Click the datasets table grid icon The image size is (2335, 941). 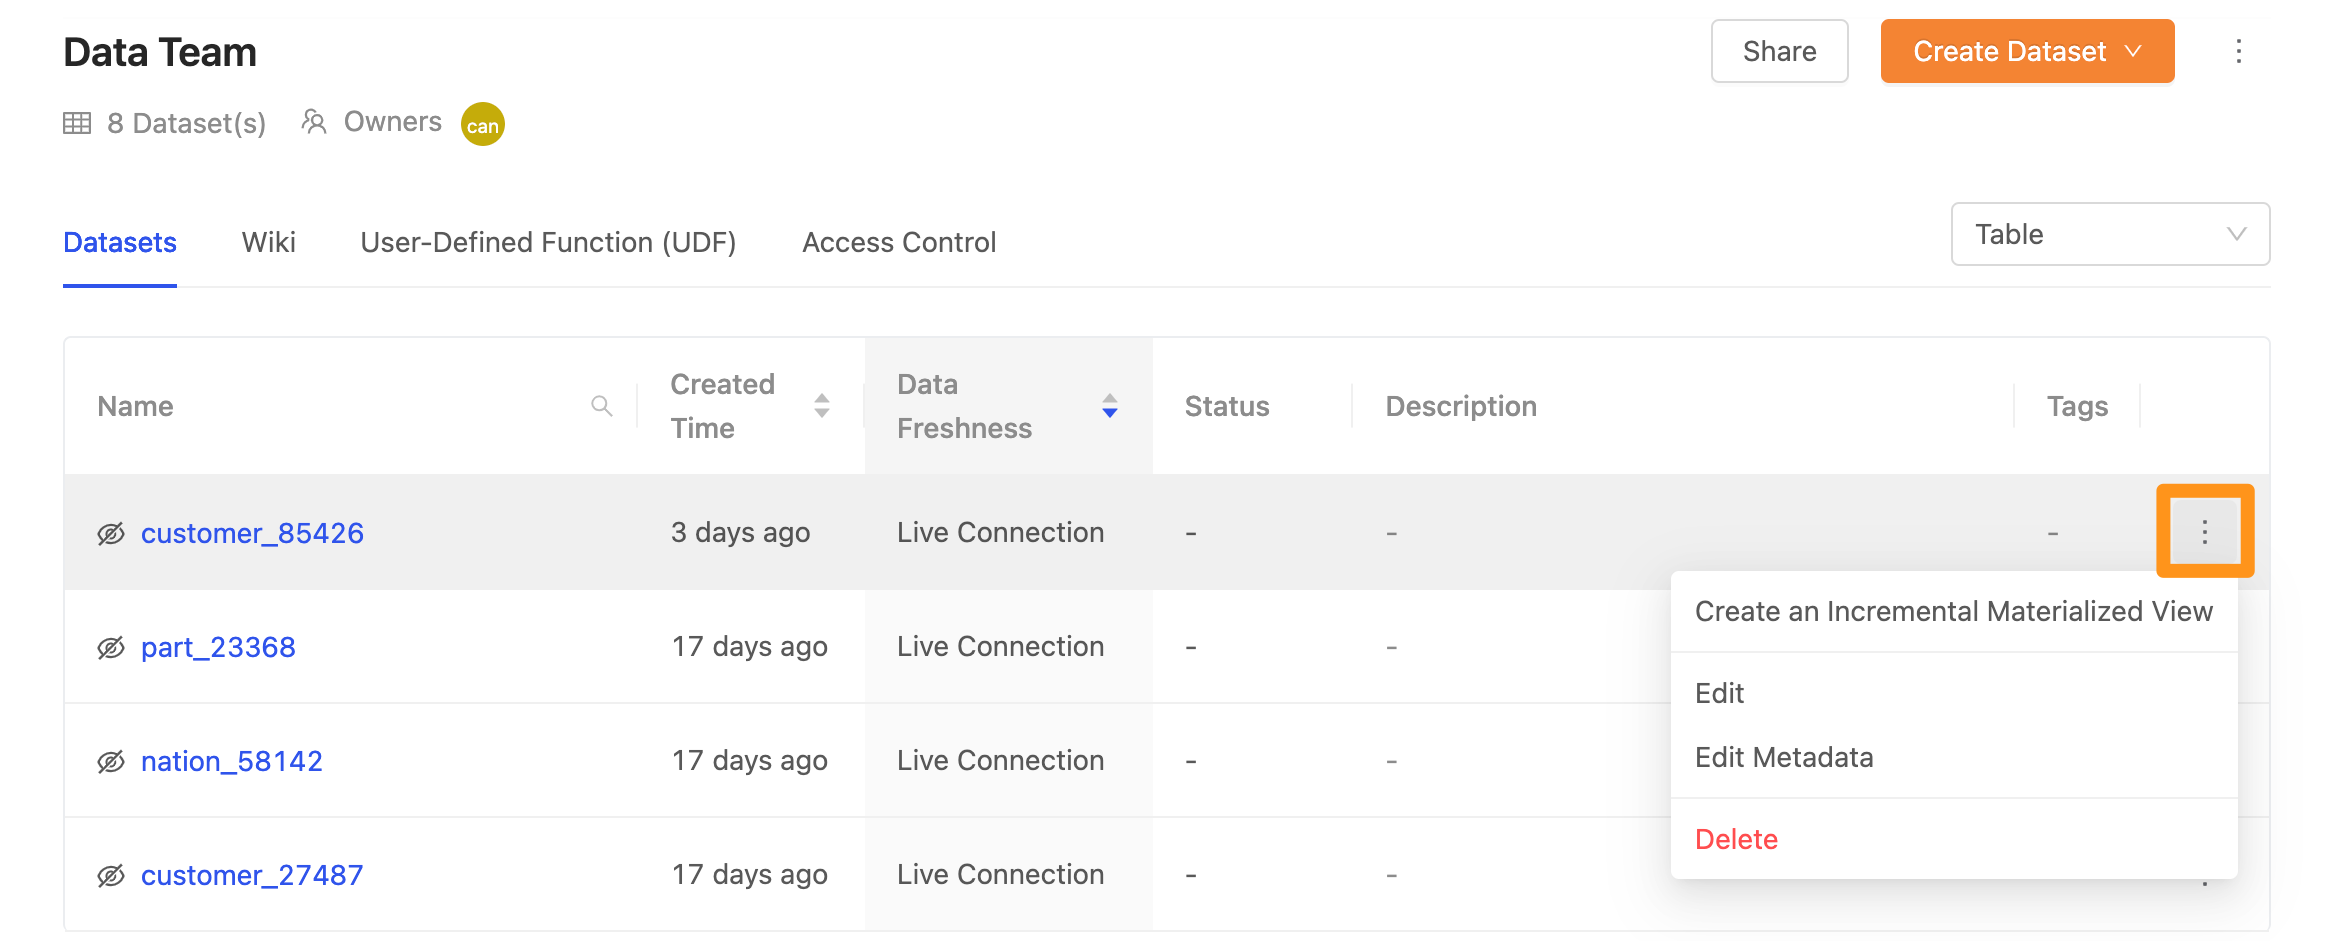77,123
